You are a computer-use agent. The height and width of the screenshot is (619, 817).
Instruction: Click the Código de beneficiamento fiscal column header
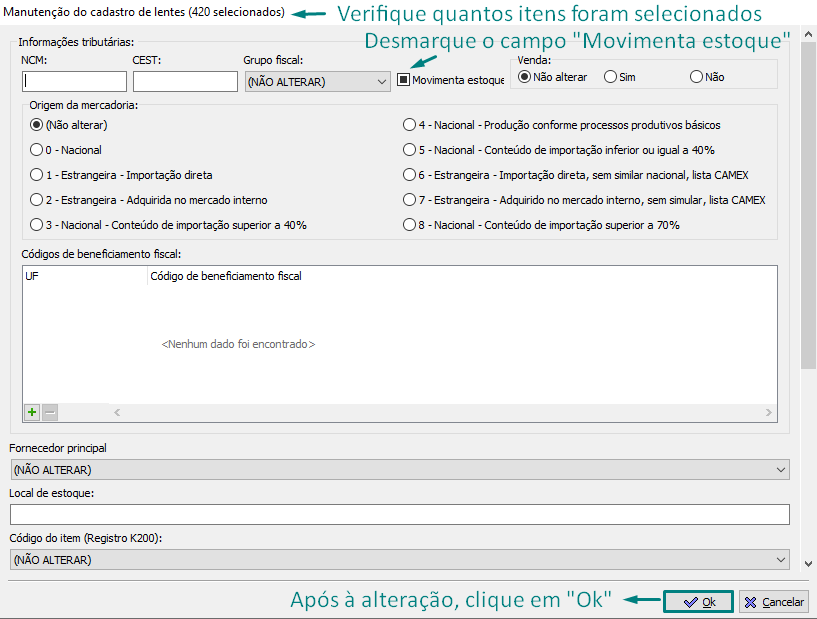pos(462,276)
